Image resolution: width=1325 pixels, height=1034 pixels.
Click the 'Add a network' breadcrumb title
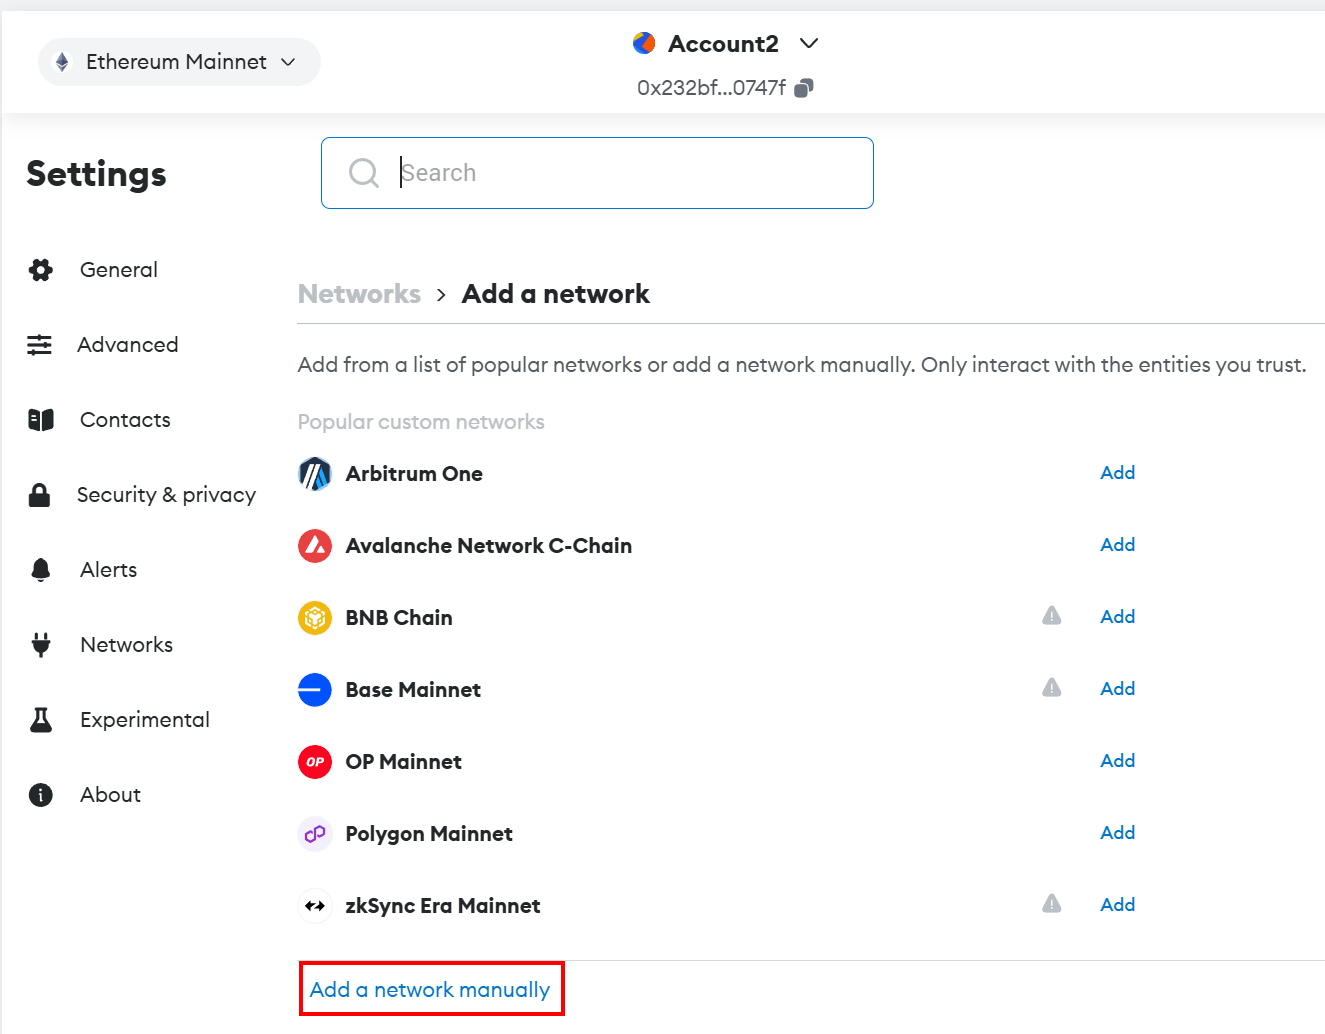(x=556, y=294)
